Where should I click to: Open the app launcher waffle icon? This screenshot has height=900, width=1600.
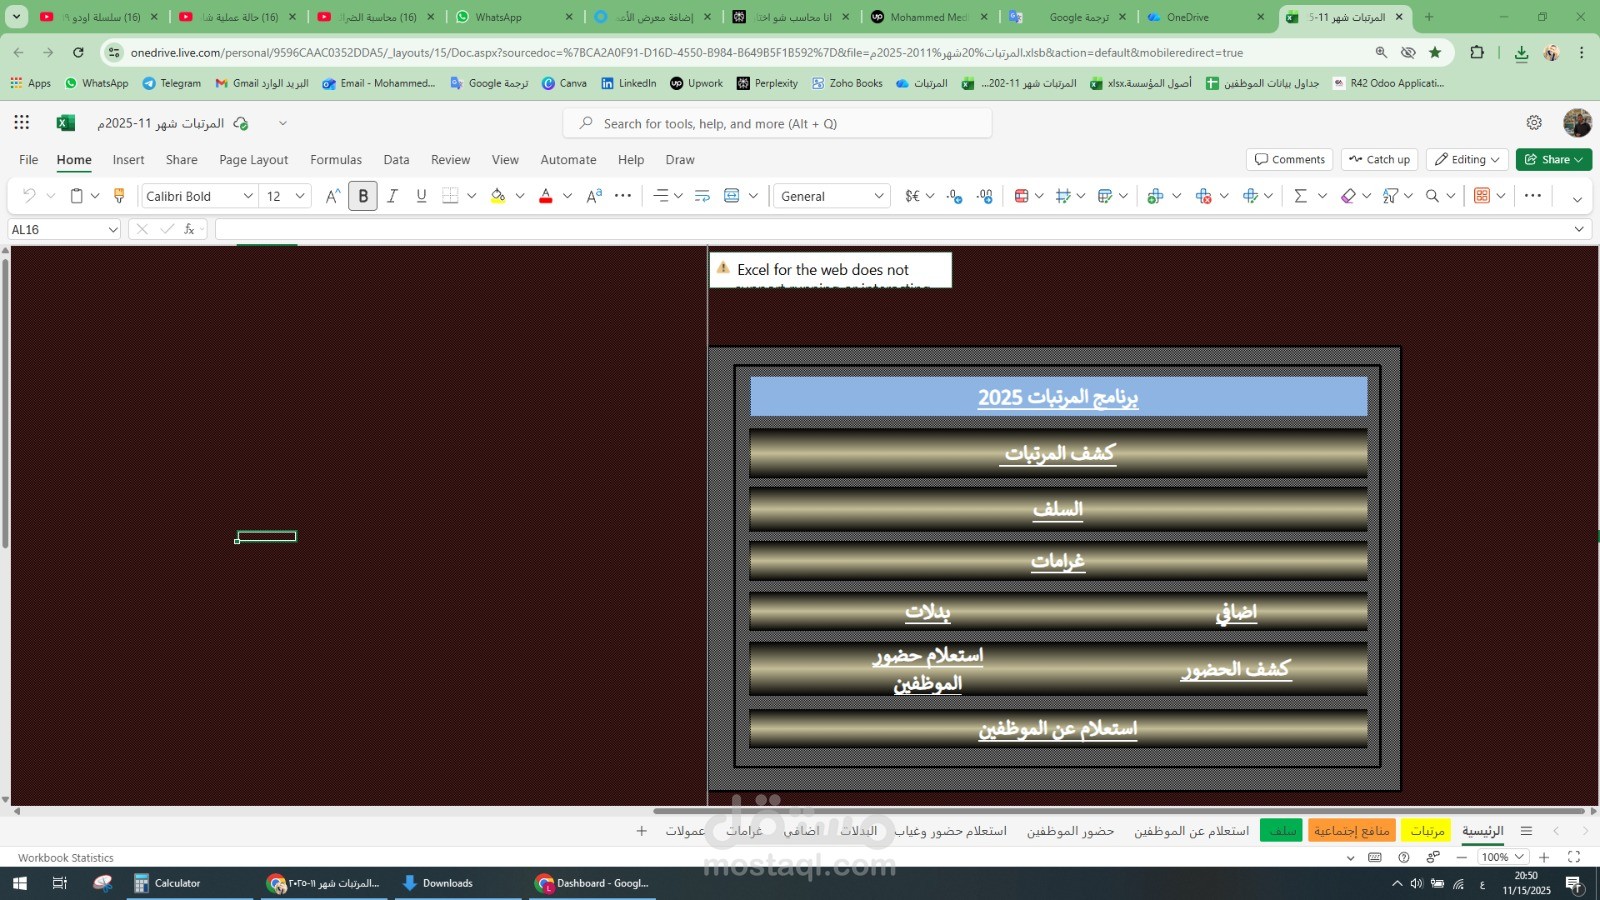click(22, 123)
